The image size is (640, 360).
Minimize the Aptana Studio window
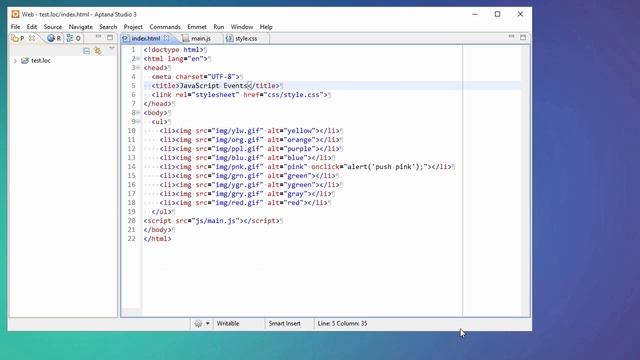pyautogui.click(x=475, y=14)
